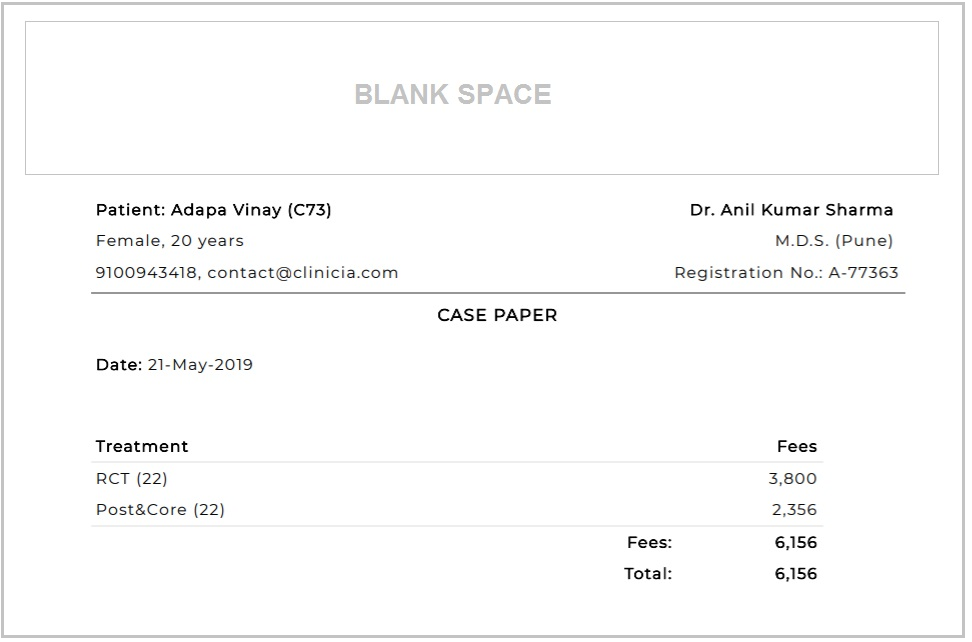Click the 2,356 fee amount
The width and height of the screenshot is (972, 642).
pyautogui.click(x=795, y=510)
